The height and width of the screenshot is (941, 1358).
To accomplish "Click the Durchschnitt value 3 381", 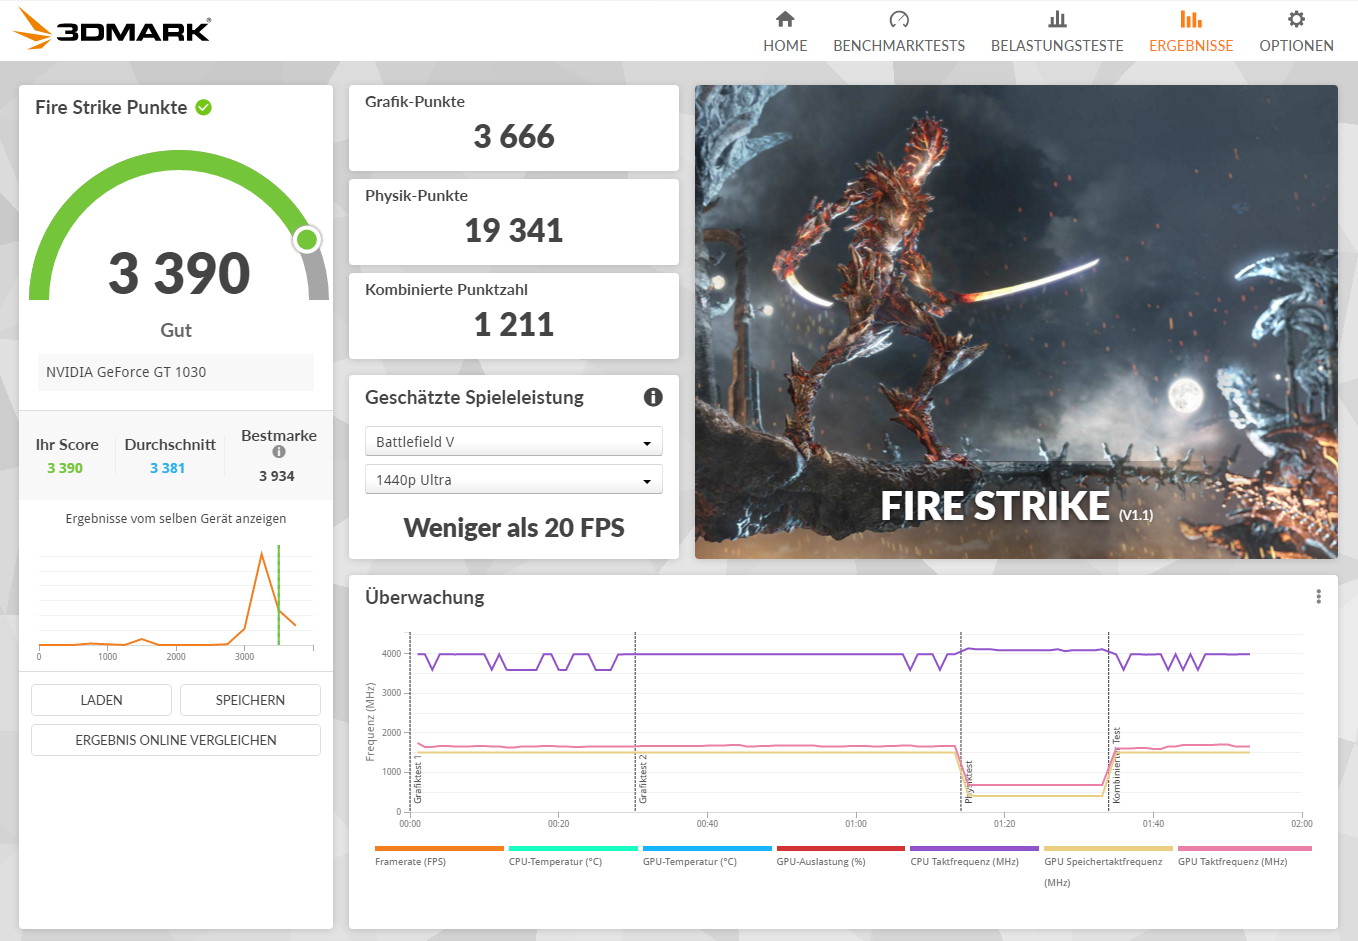I will click(x=167, y=468).
